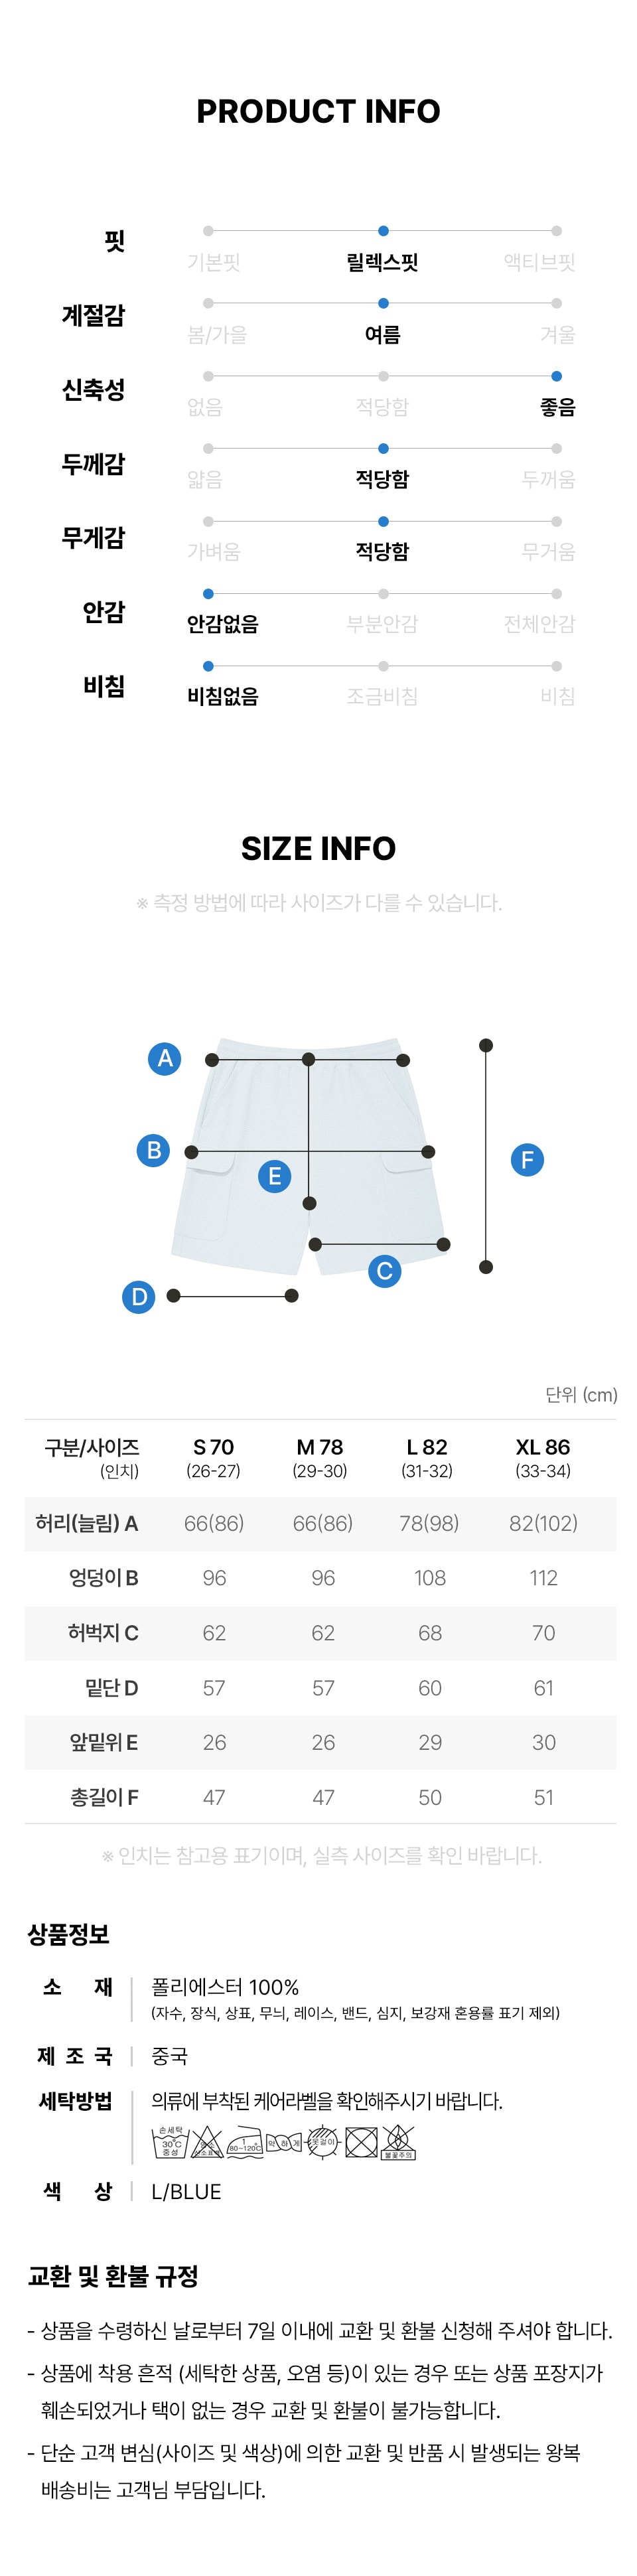Click the shorts product illustration
The image size is (637, 2576).
click(x=308, y=1156)
